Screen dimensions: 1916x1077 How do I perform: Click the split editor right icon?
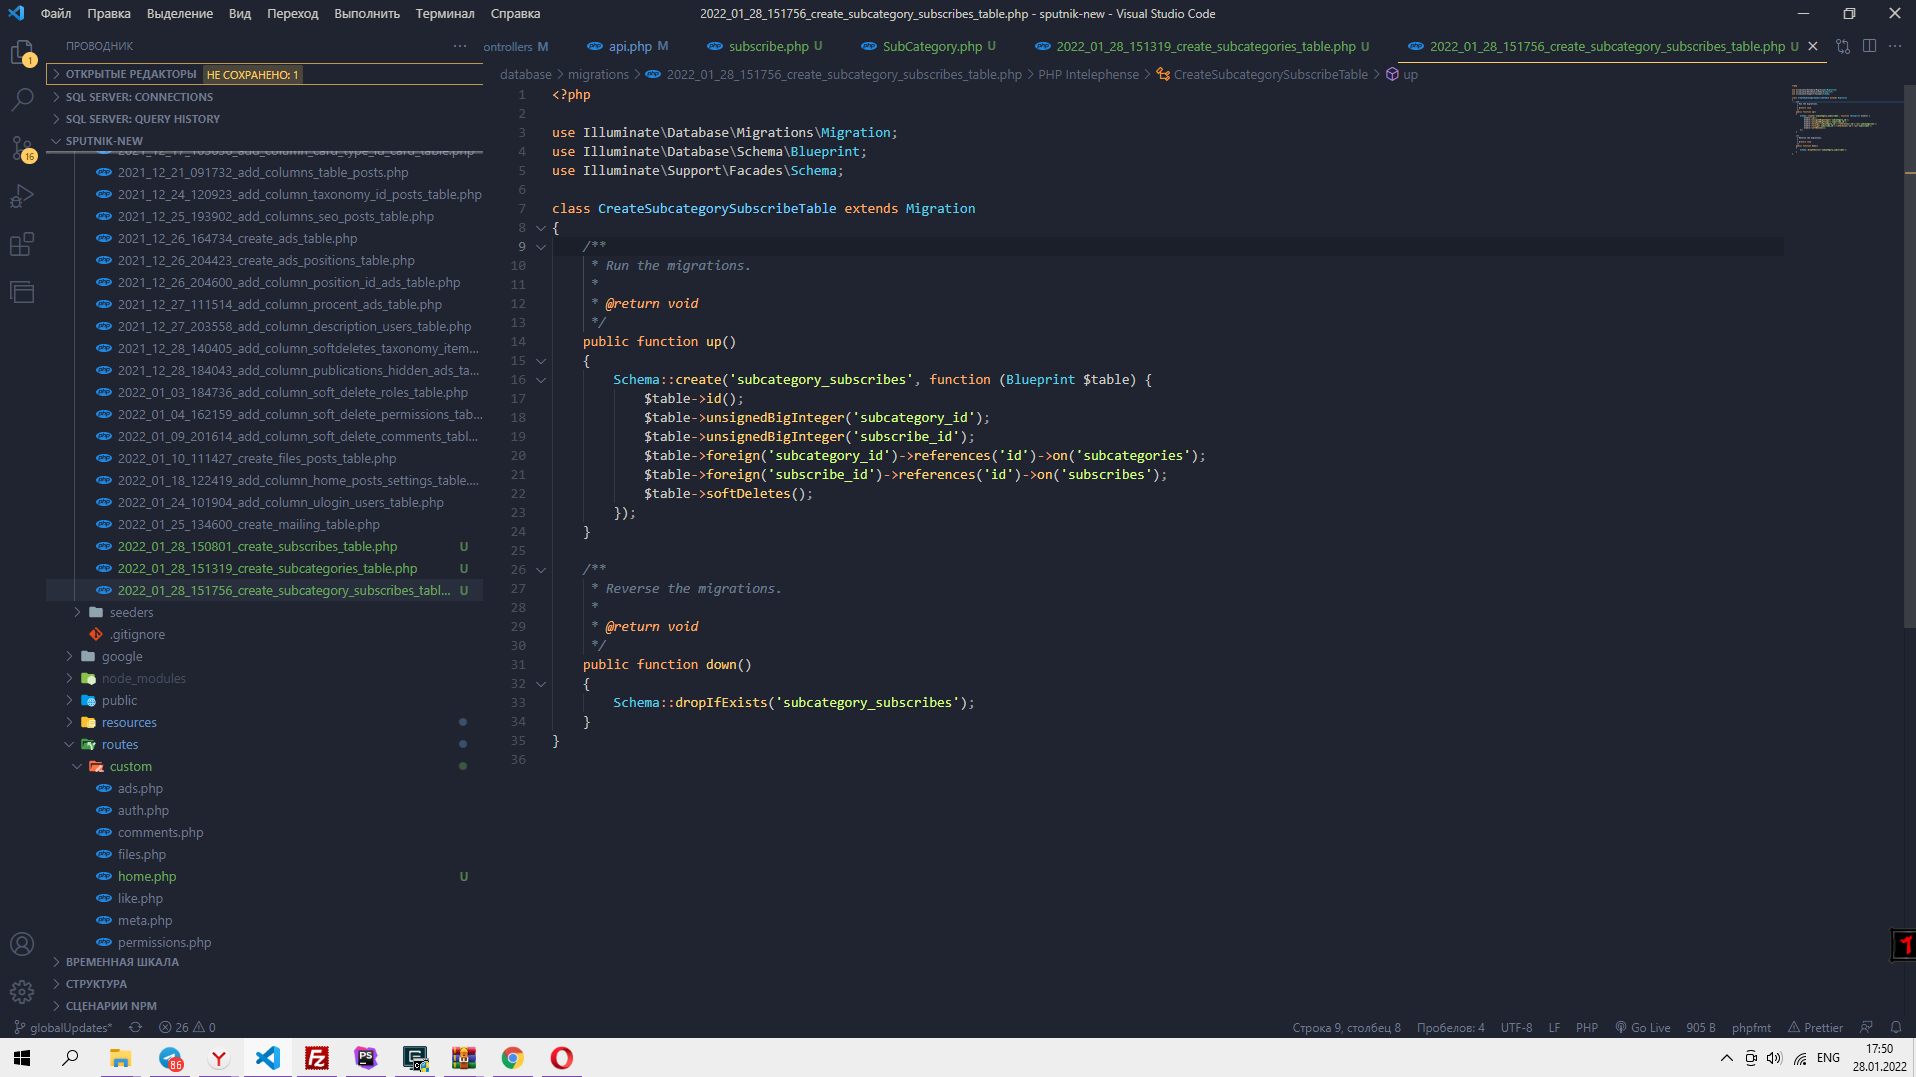[x=1869, y=46]
